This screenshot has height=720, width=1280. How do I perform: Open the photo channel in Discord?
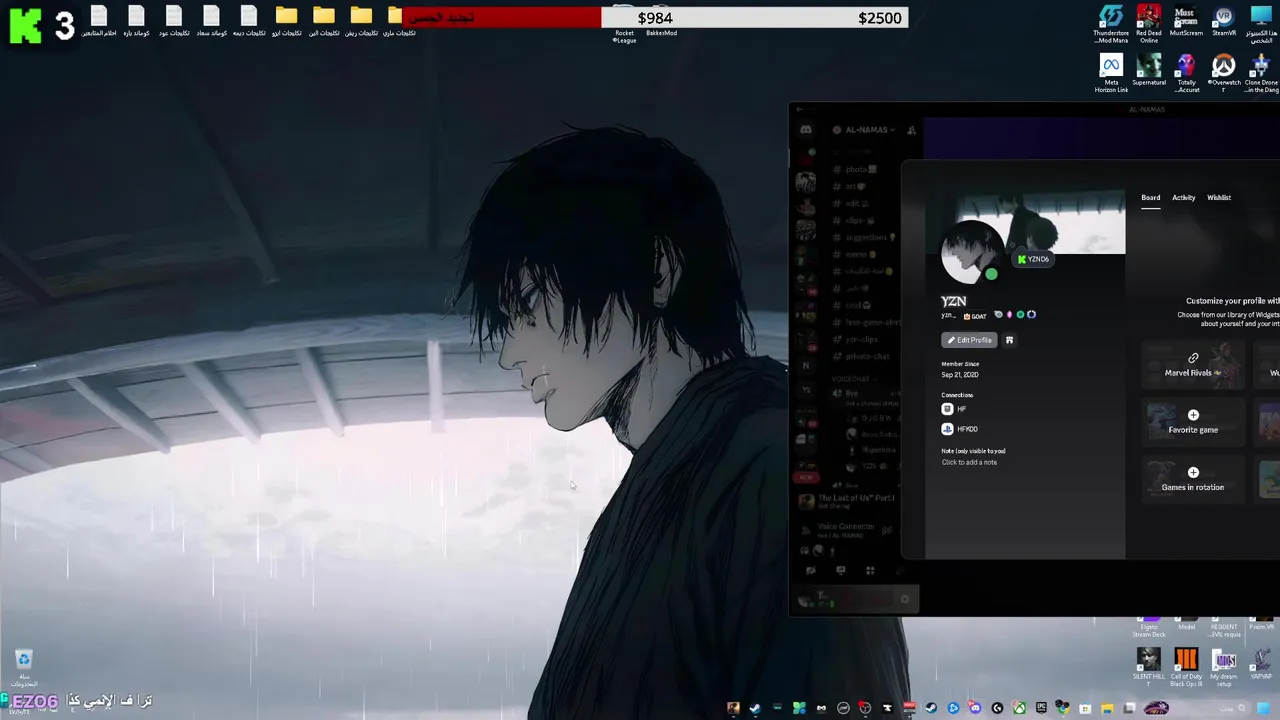pos(856,169)
